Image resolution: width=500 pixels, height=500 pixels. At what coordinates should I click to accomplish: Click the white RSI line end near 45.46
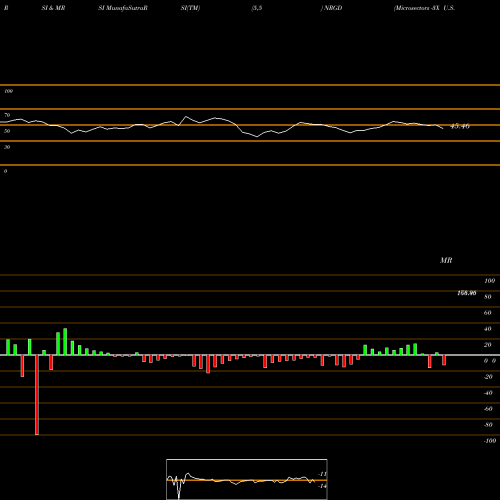click(443, 128)
